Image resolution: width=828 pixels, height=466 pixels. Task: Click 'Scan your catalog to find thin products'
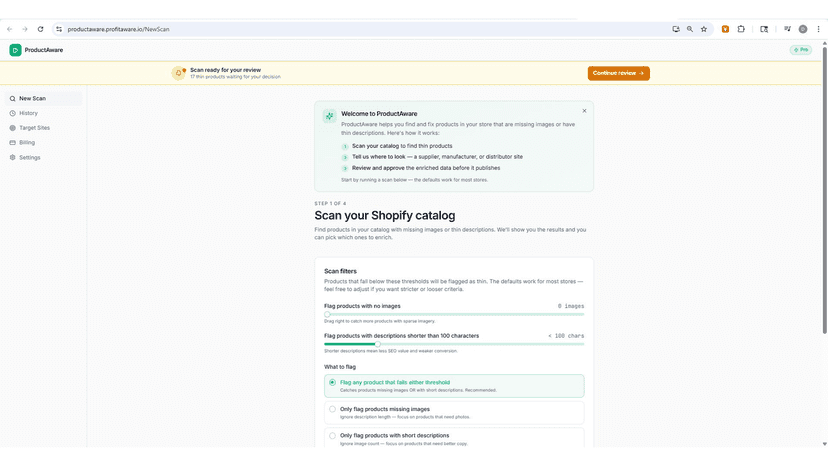pos(402,146)
